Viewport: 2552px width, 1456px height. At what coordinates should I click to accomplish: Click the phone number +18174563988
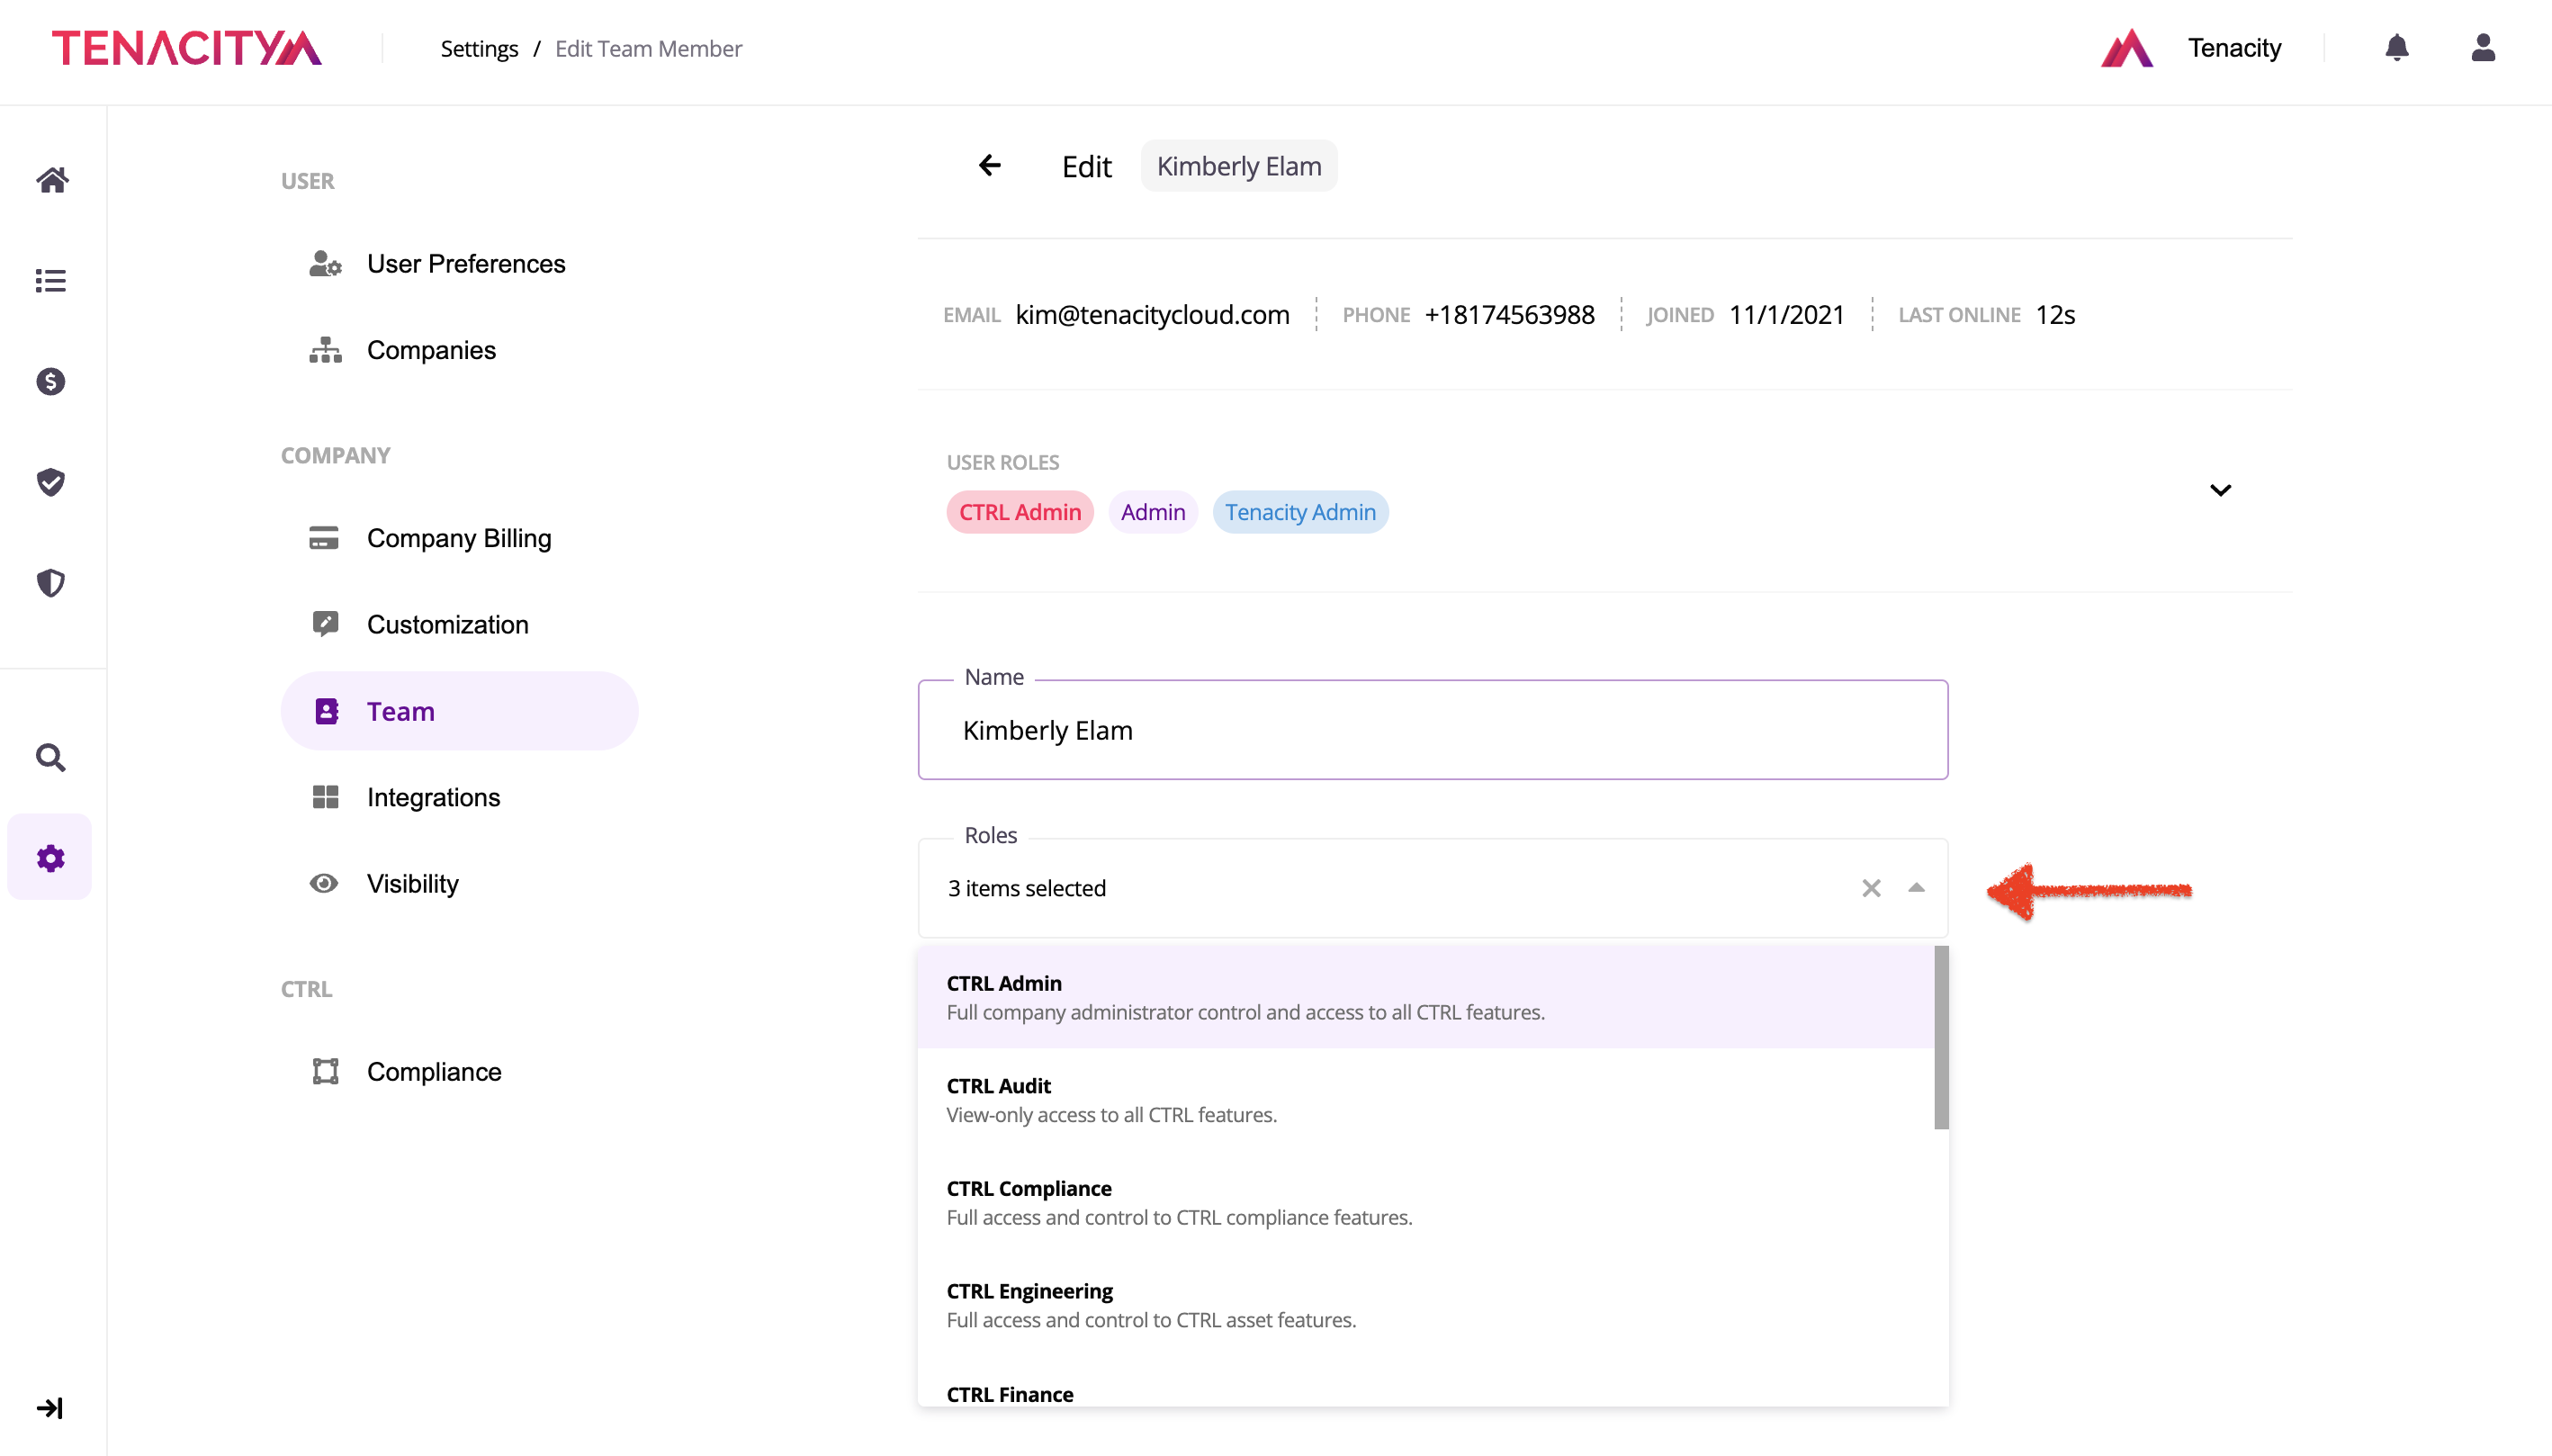point(1509,315)
